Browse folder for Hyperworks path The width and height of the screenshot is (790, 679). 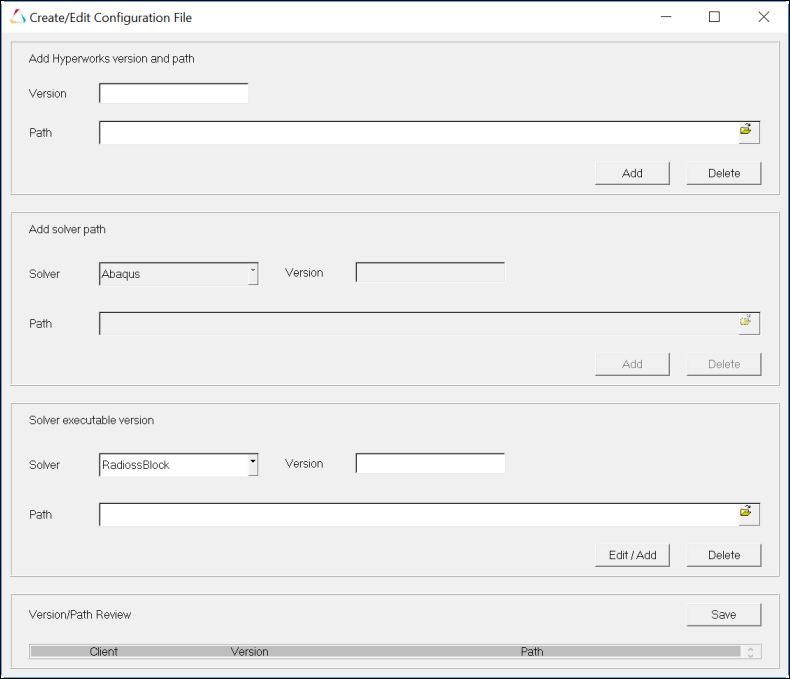point(749,132)
